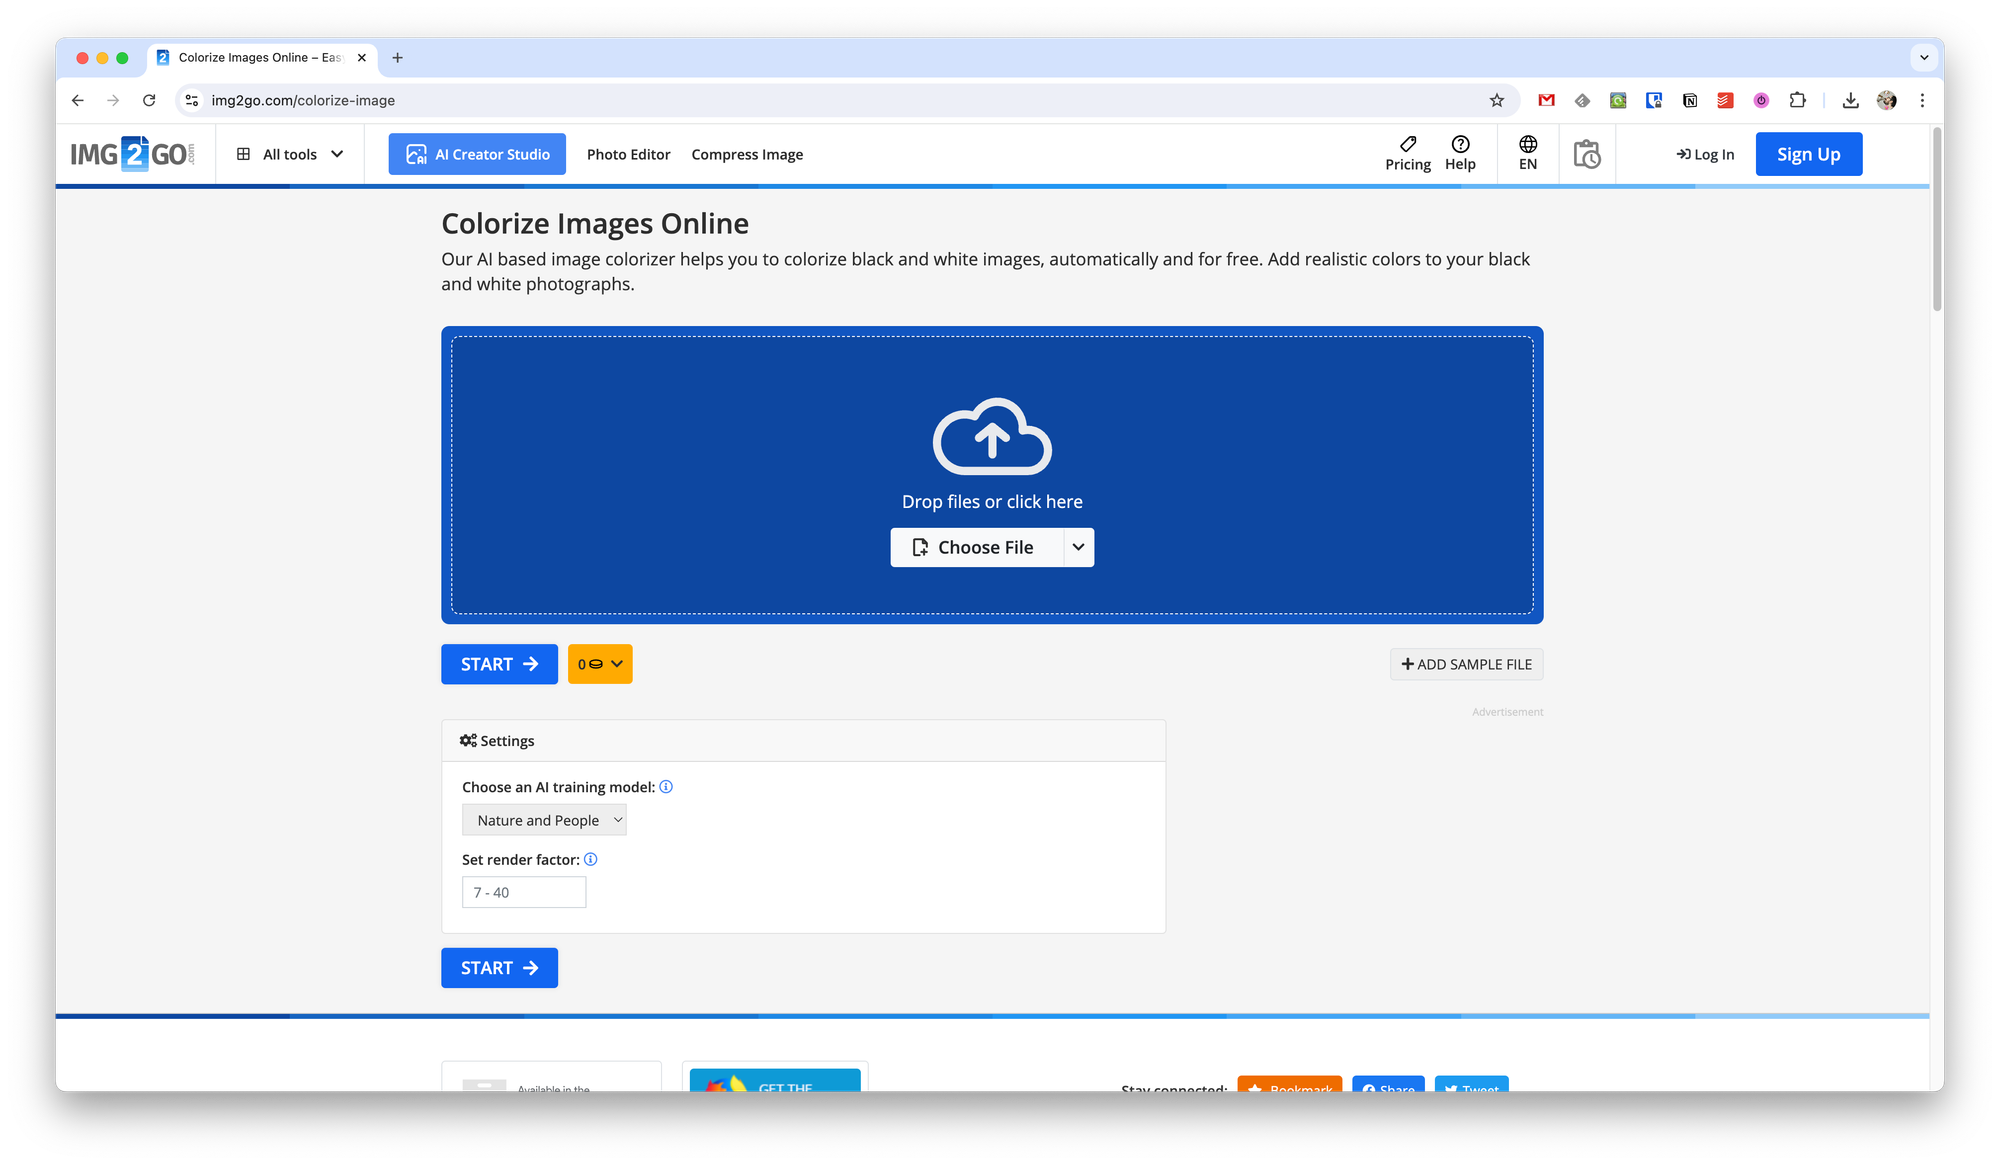Image resolution: width=2000 pixels, height=1165 pixels.
Task: Expand the yellow credits dropdown
Action: click(x=600, y=664)
